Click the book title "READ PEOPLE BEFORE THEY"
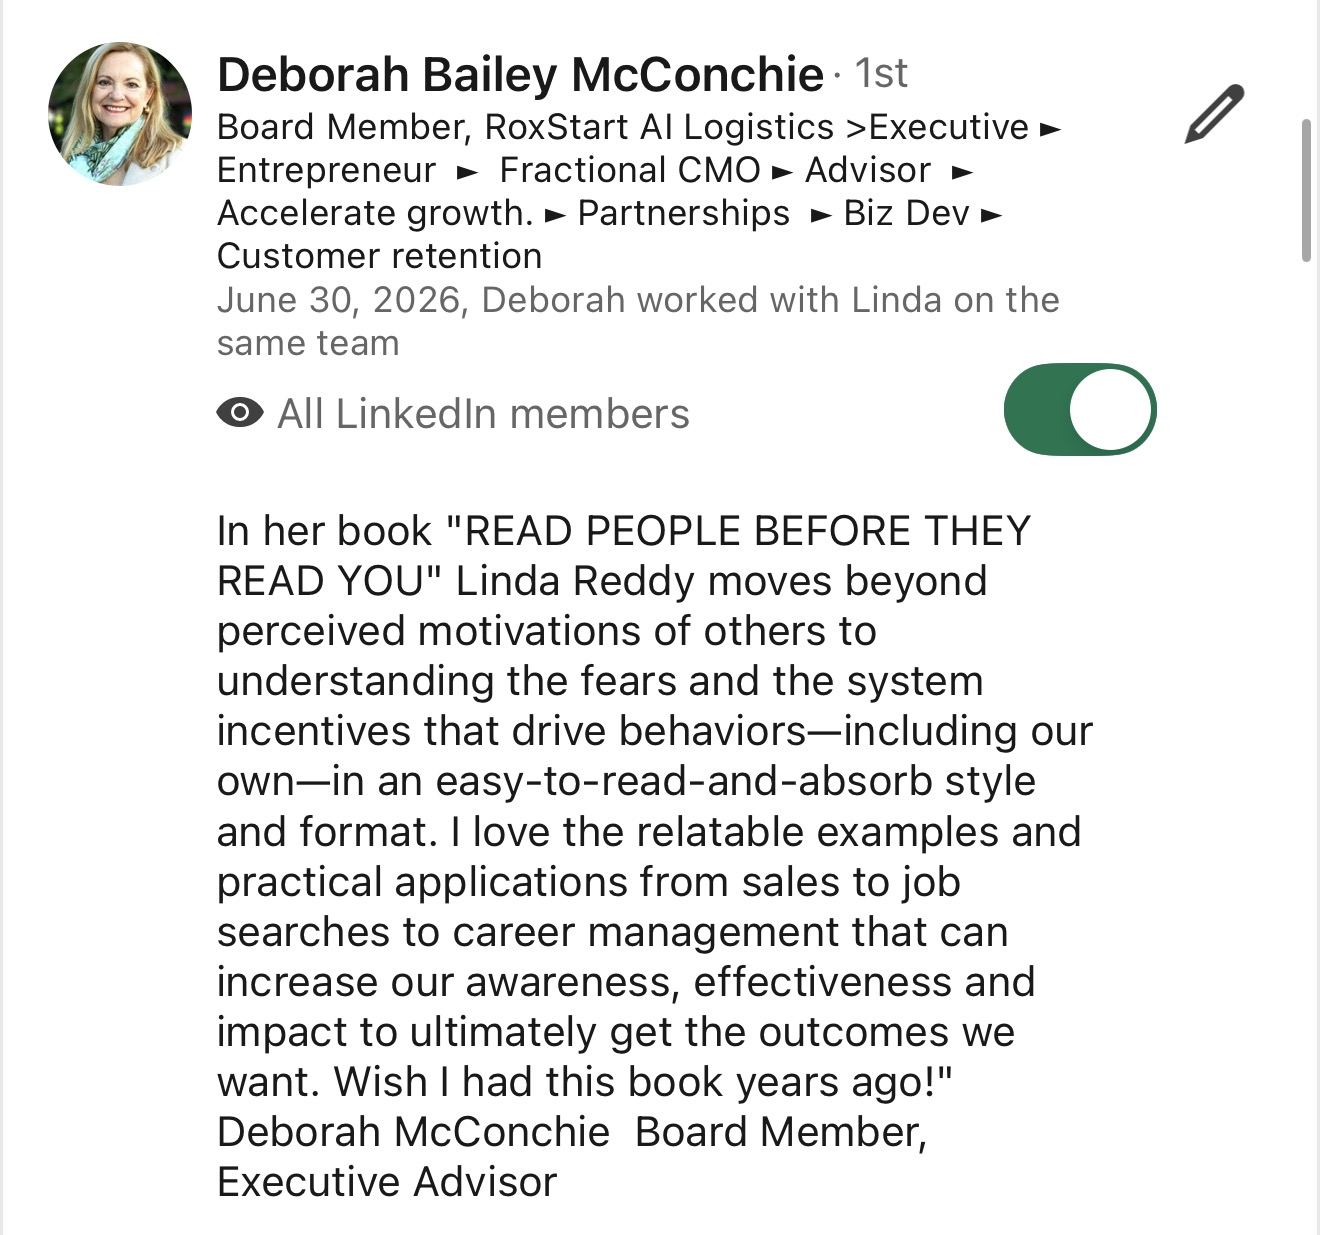 748,531
